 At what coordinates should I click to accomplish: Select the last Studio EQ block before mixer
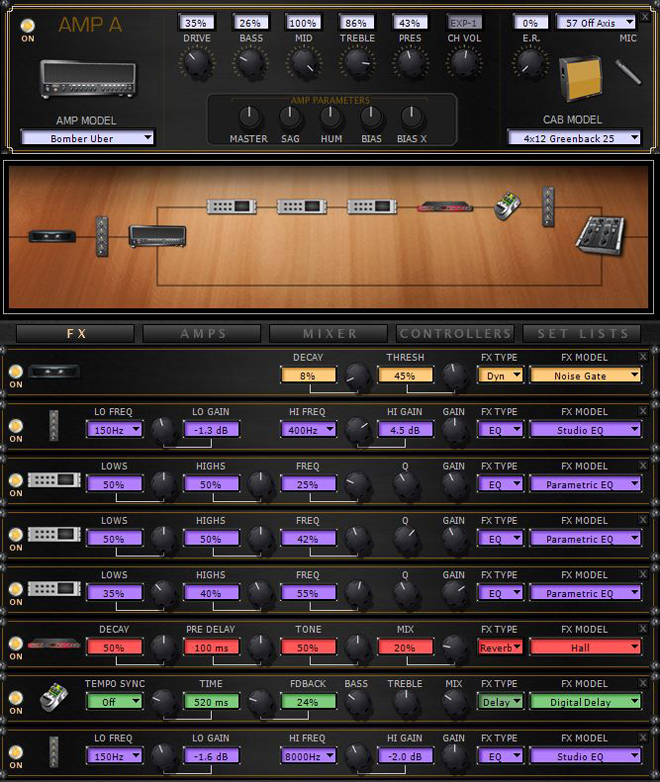pyautogui.click(x=548, y=207)
